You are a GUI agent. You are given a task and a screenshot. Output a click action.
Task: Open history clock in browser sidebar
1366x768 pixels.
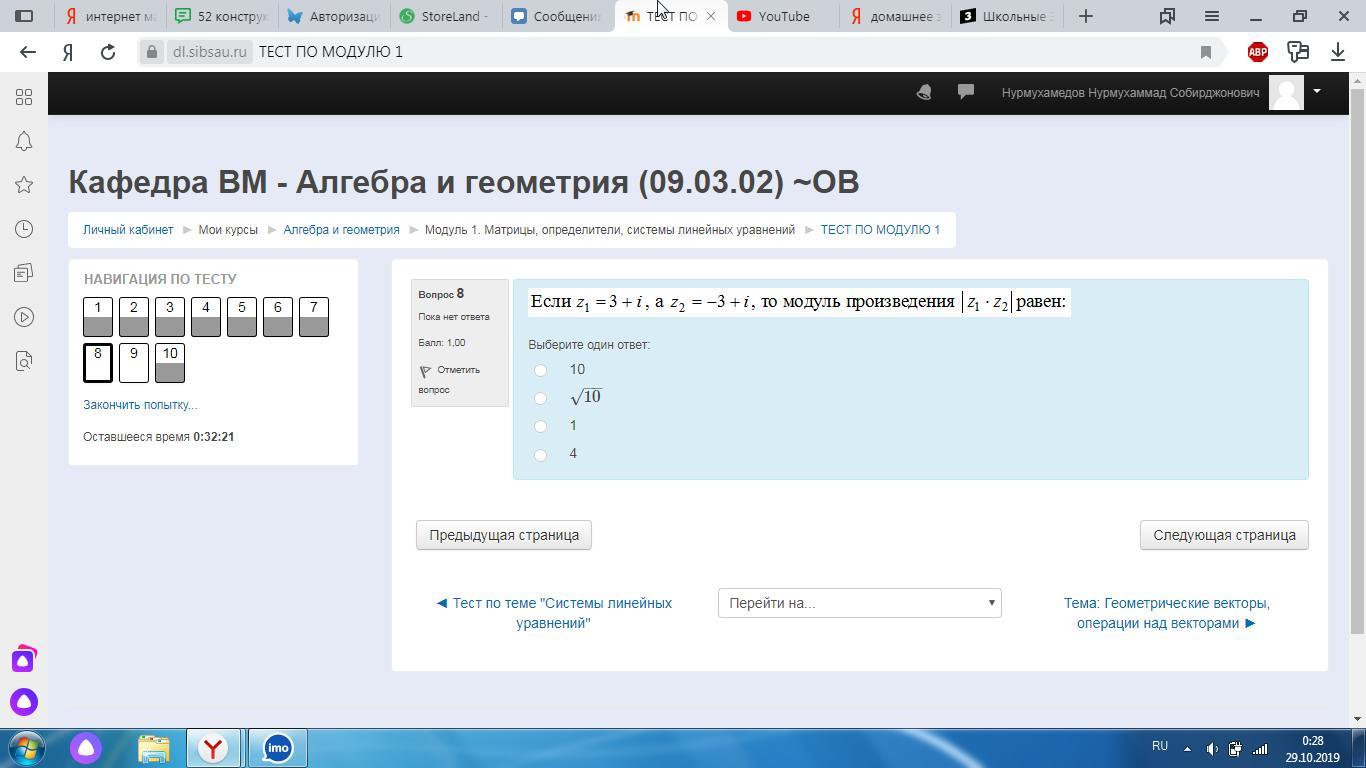click(x=24, y=229)
